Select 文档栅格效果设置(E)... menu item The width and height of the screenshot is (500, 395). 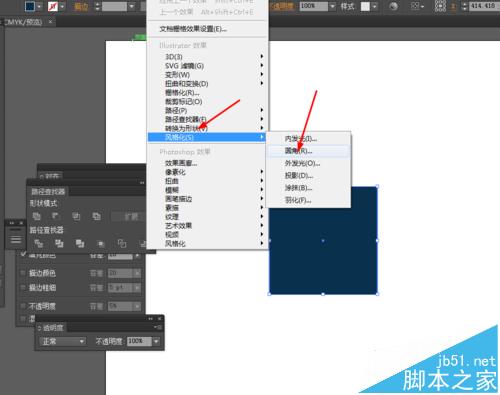(x=207, y=29)
